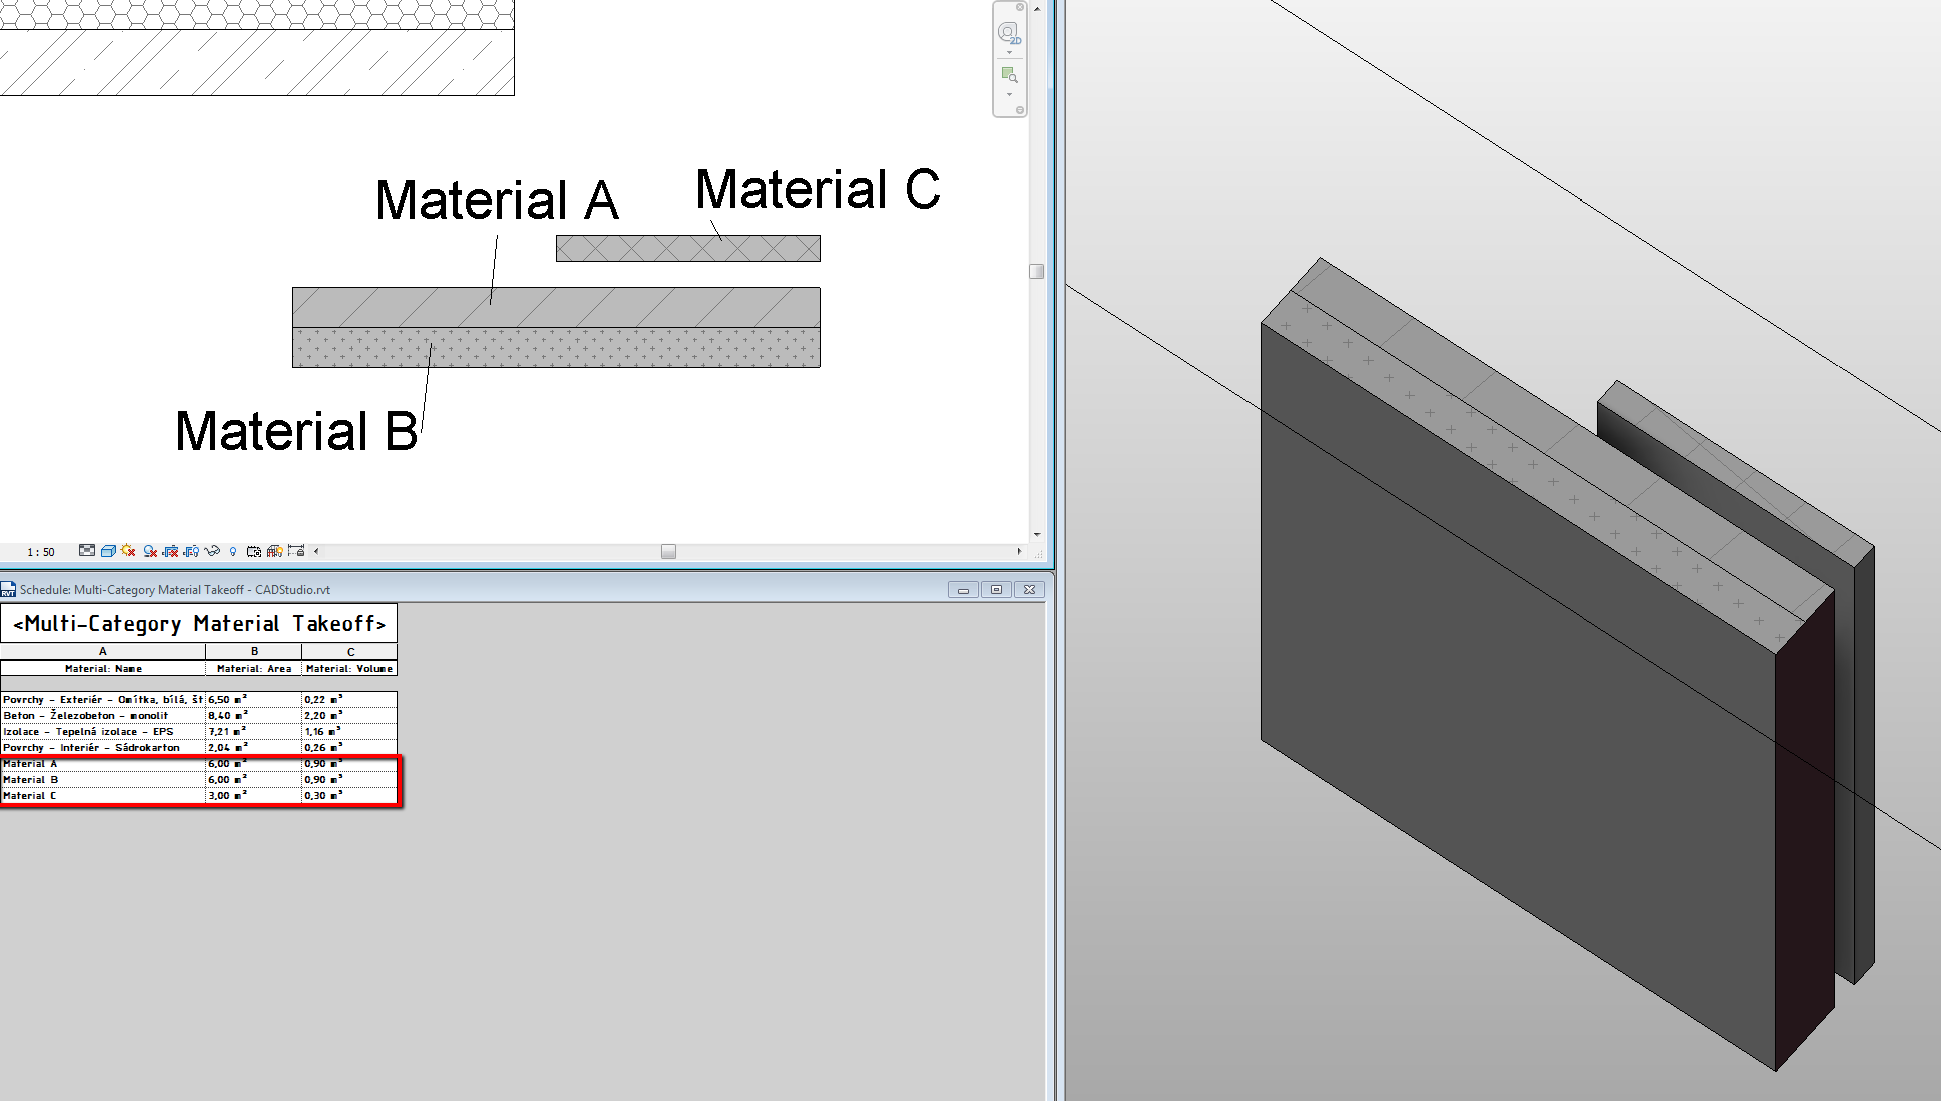Activate the 2D SteeringWheel on the navigation bar

click(x=1008, y=33)
